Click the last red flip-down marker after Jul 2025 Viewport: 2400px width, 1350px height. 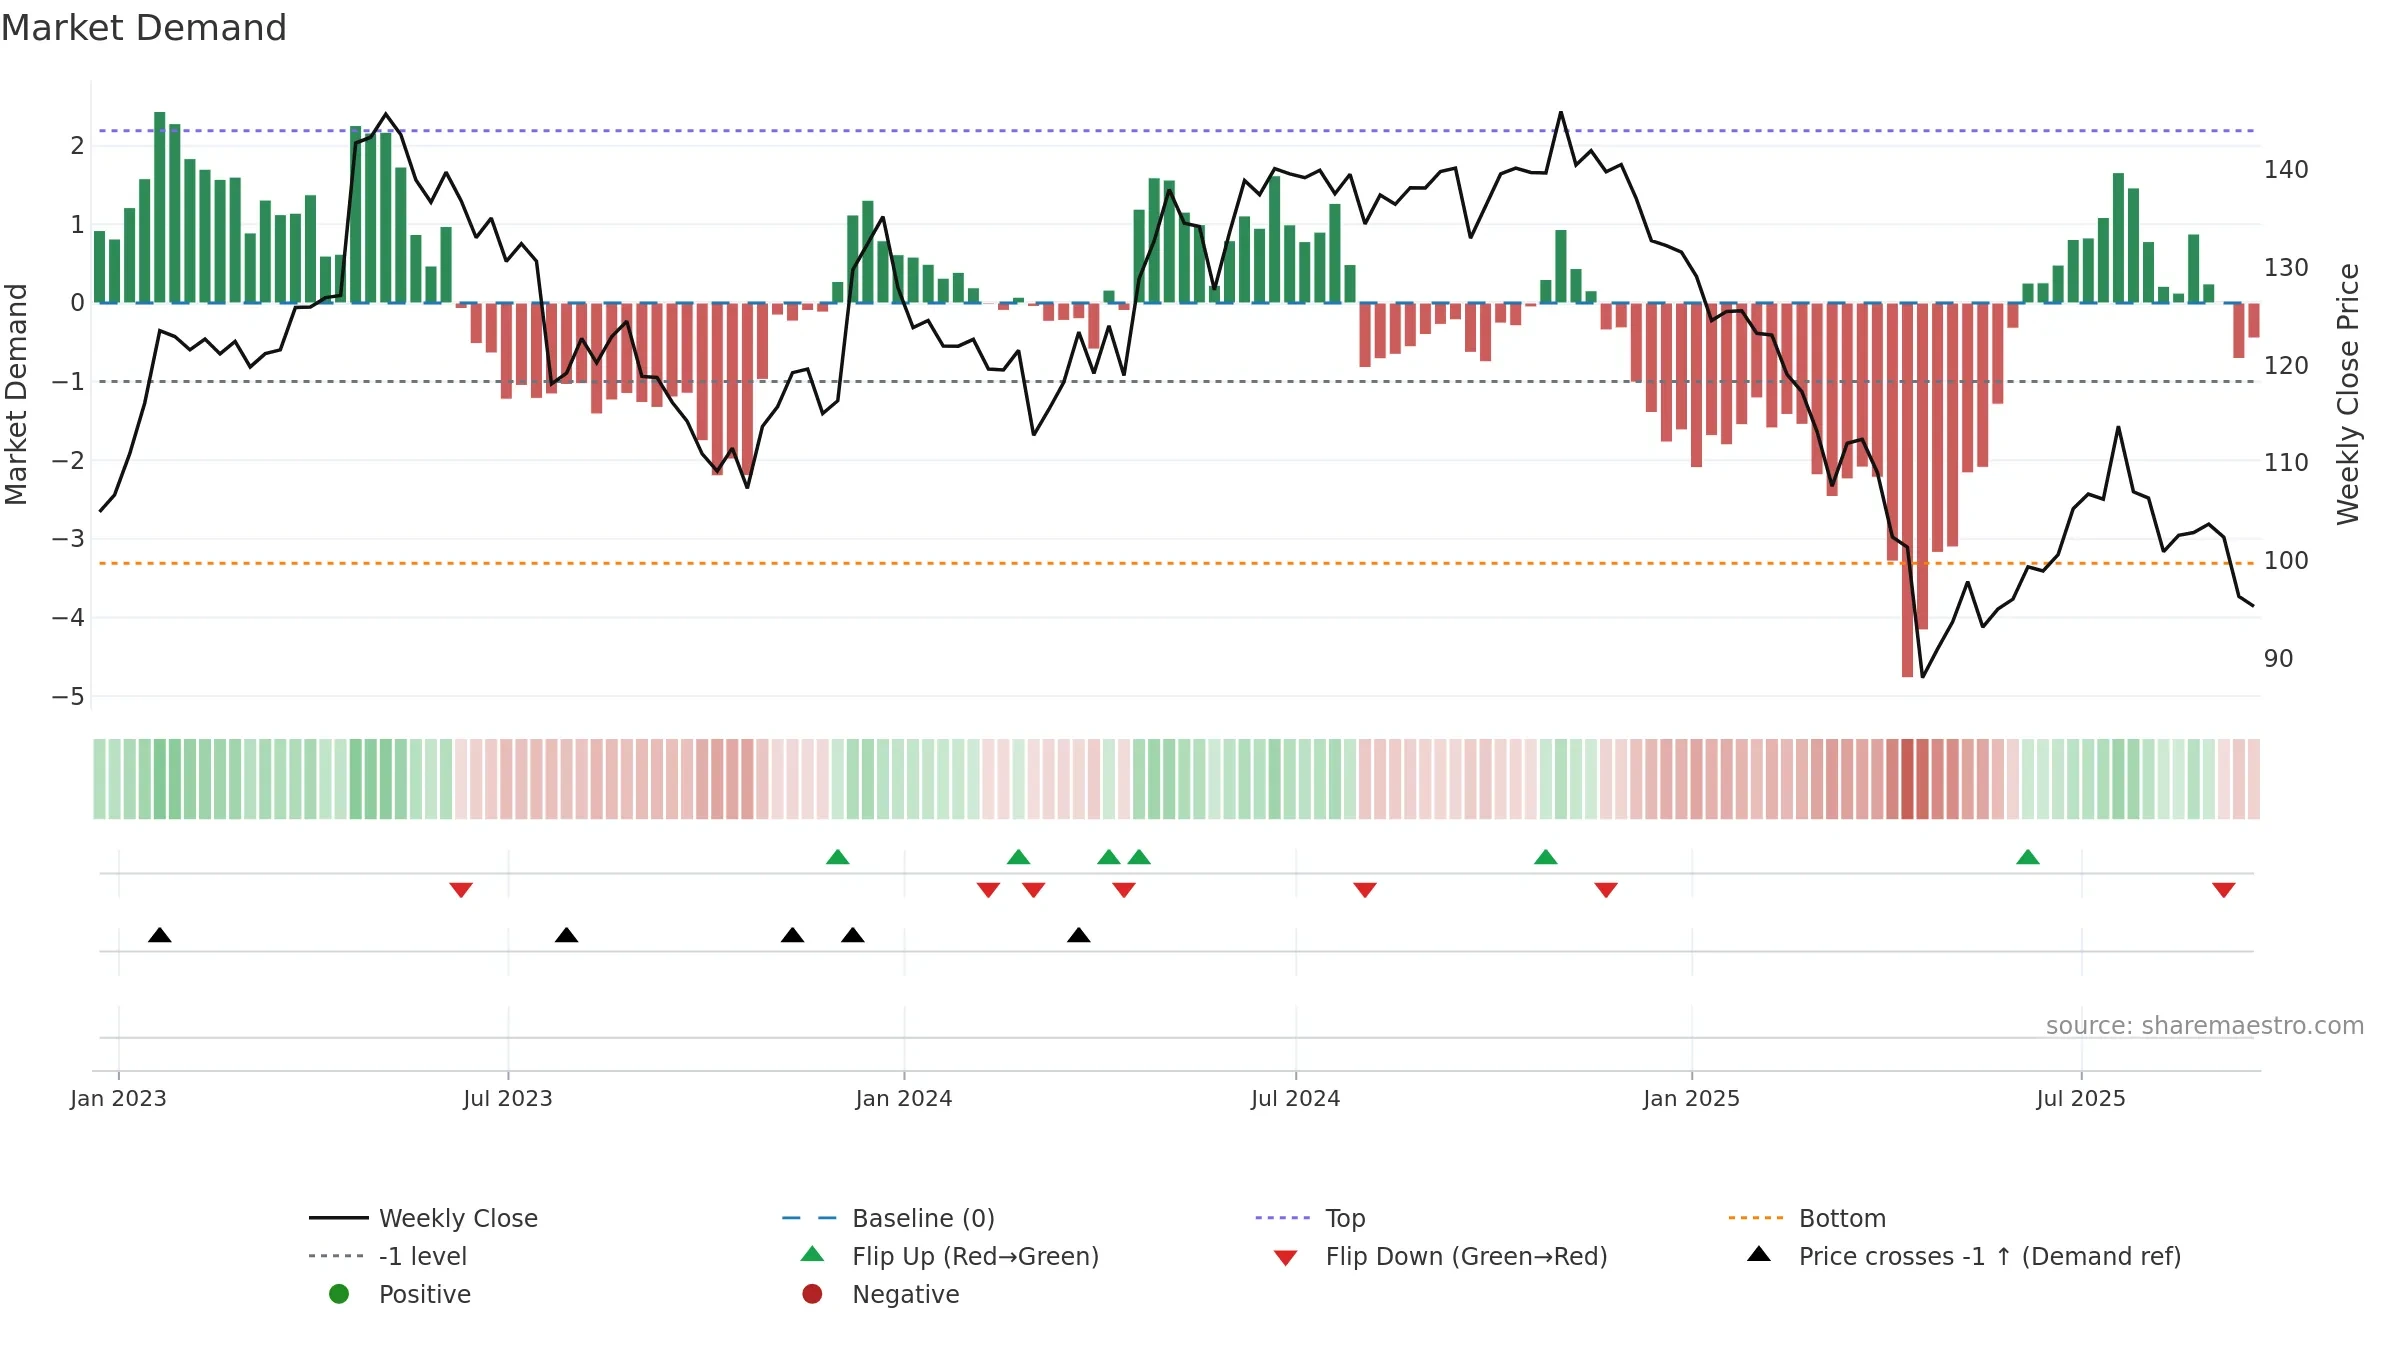coord(2224,890)
